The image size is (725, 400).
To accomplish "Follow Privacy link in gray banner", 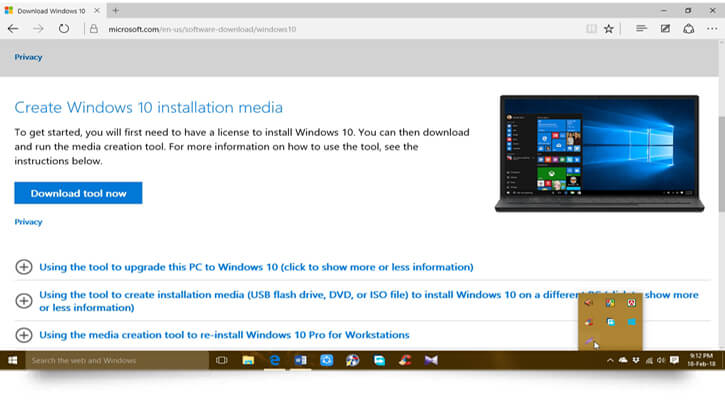I will click(28, 57).
